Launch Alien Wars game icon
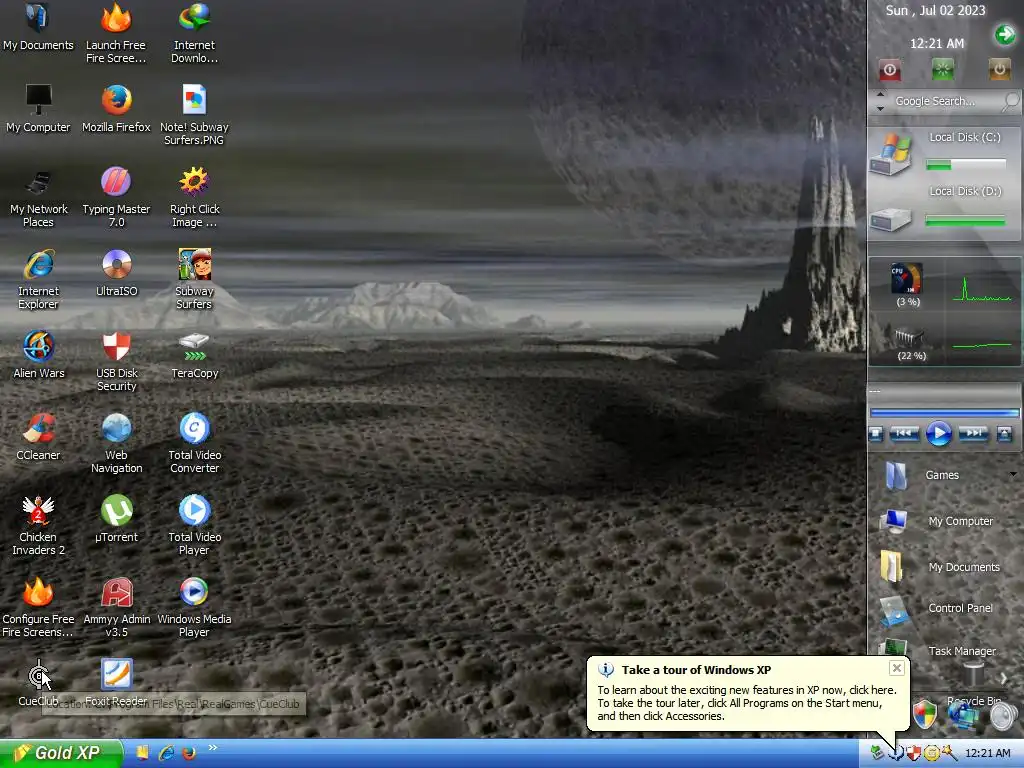1024x768 pixels. (38, 355)
